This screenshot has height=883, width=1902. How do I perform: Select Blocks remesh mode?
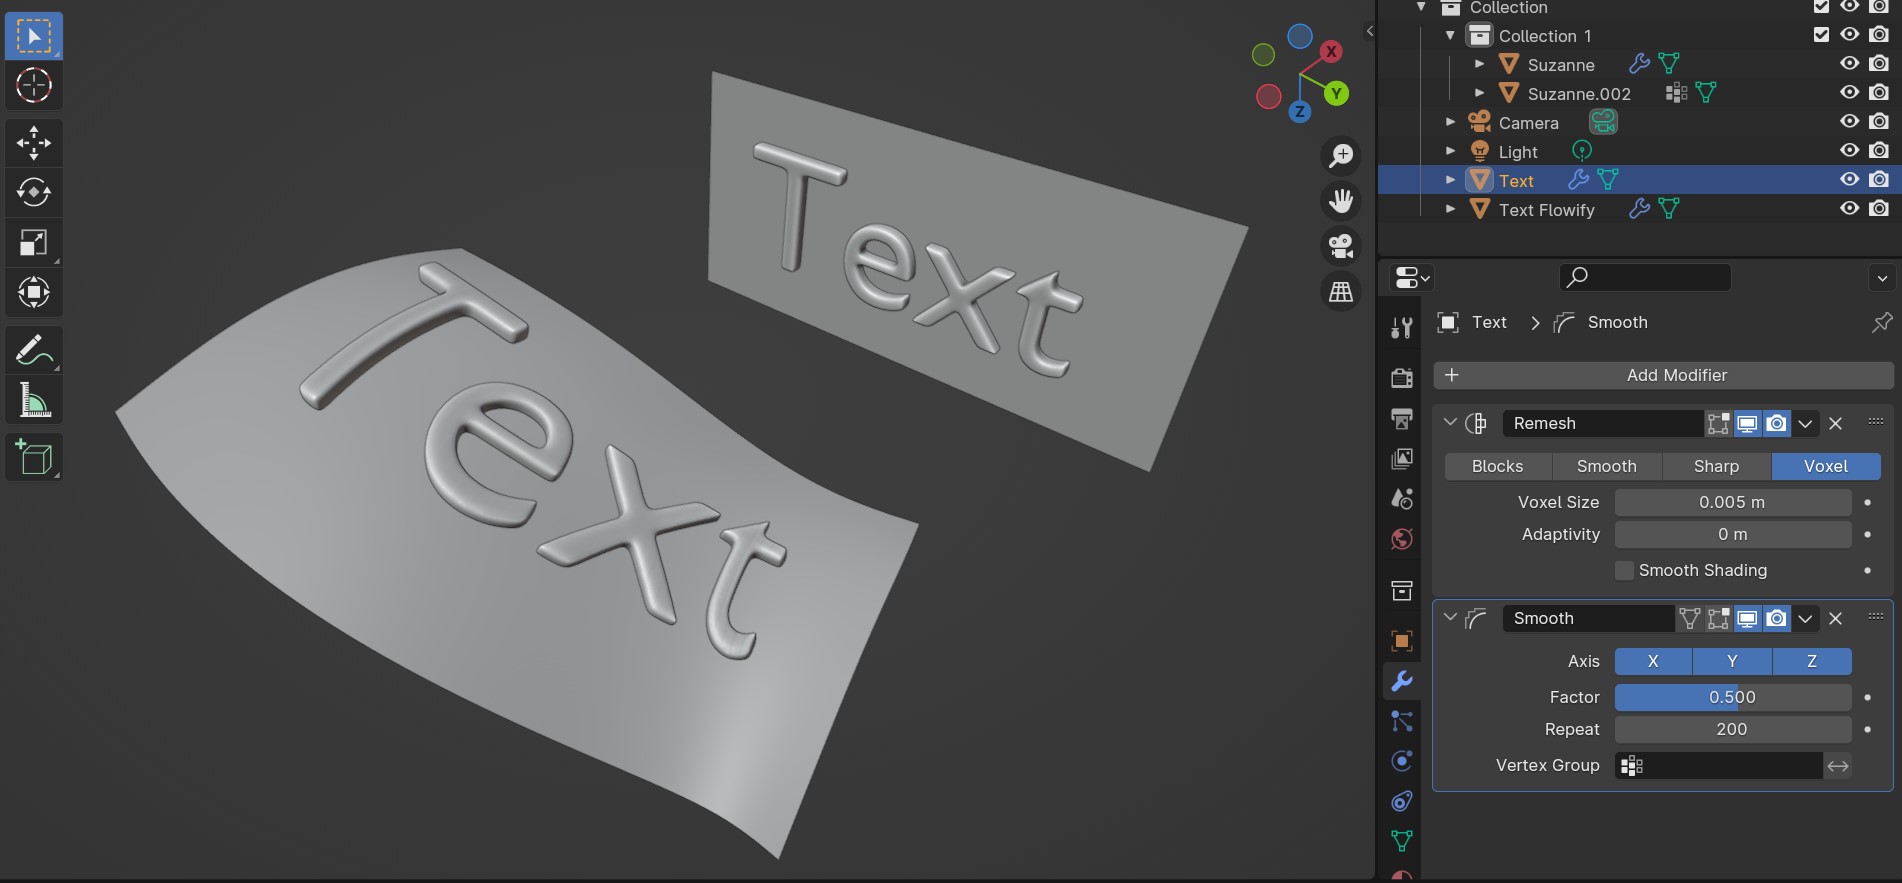pyautogui.click(x=1497, y=466)
